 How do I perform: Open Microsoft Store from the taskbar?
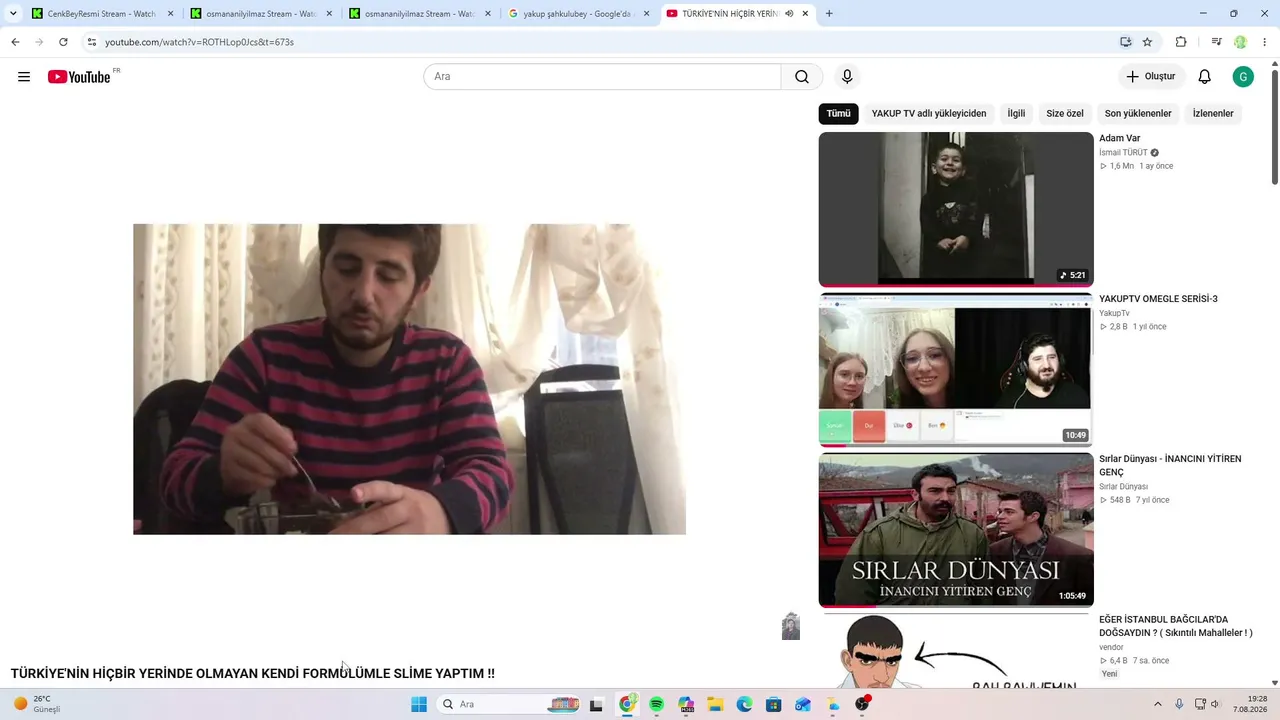774,704
